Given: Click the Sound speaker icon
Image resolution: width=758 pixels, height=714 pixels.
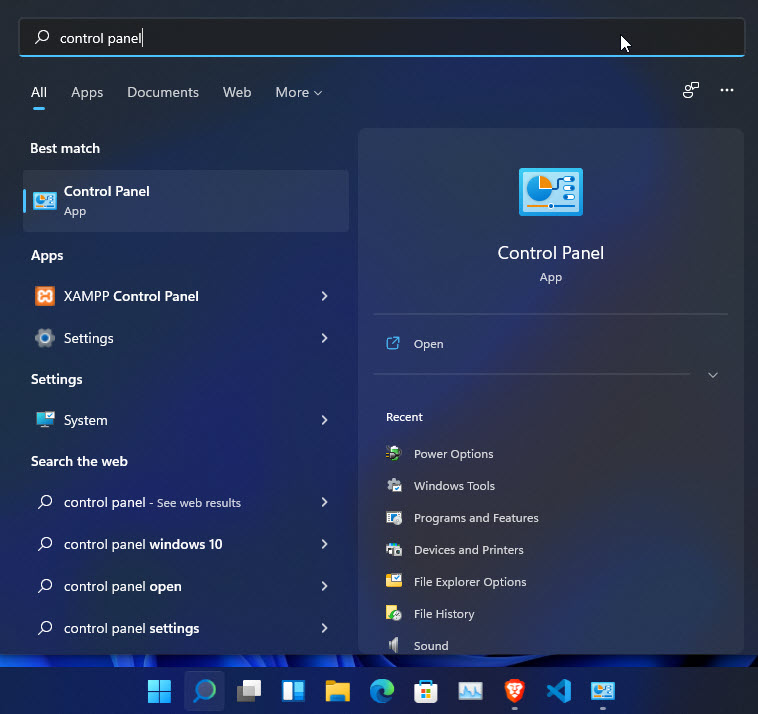Looking at the screenshot, I should coord(394,644).
